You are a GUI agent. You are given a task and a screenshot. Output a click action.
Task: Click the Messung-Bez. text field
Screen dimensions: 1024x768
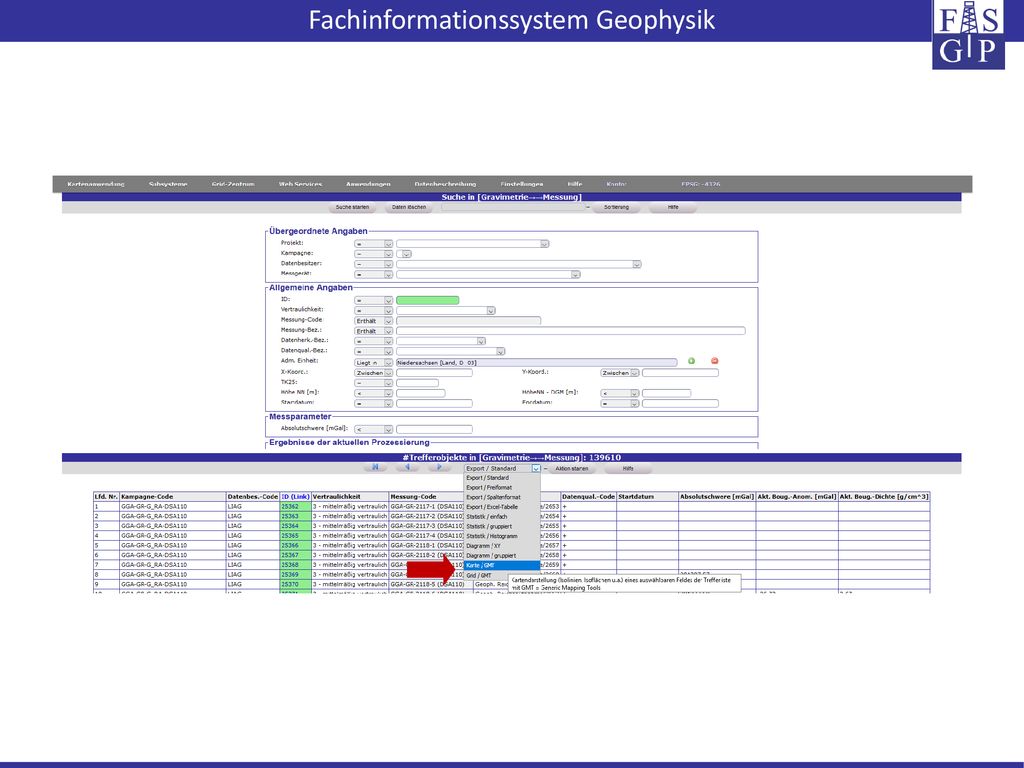pos(571,331)
